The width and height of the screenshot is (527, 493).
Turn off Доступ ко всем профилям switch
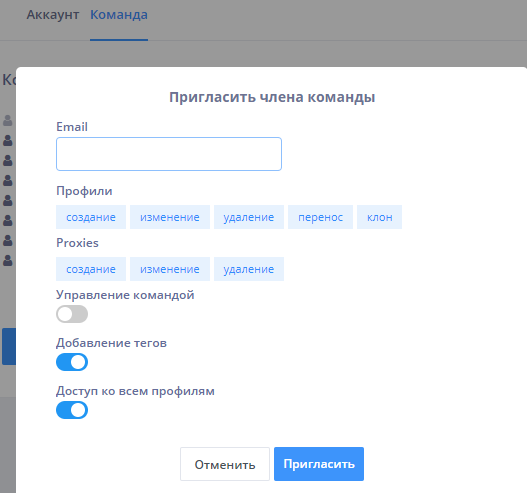pyautogui.click(x=72, y=410)
